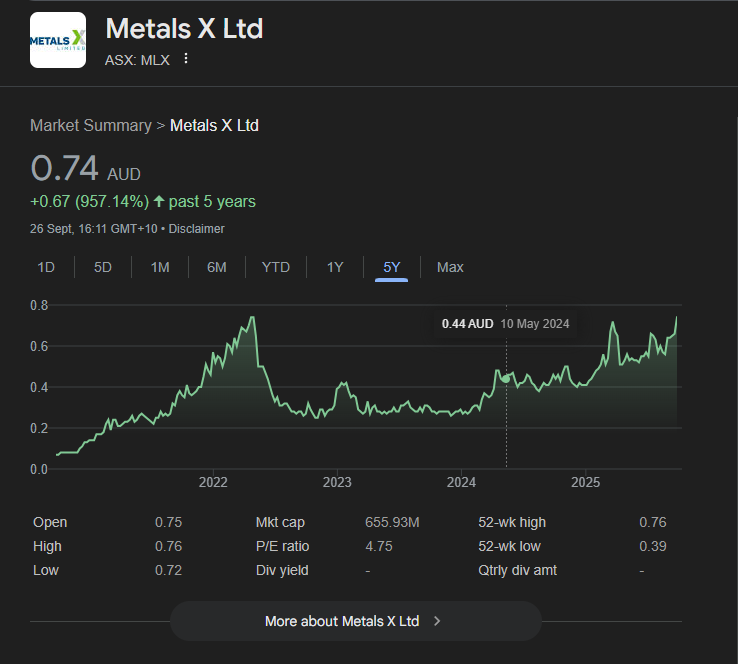Click the 2025 x-axis label
Screen dimensions: 738x664
pyautogui.click(x=585, y=482)
